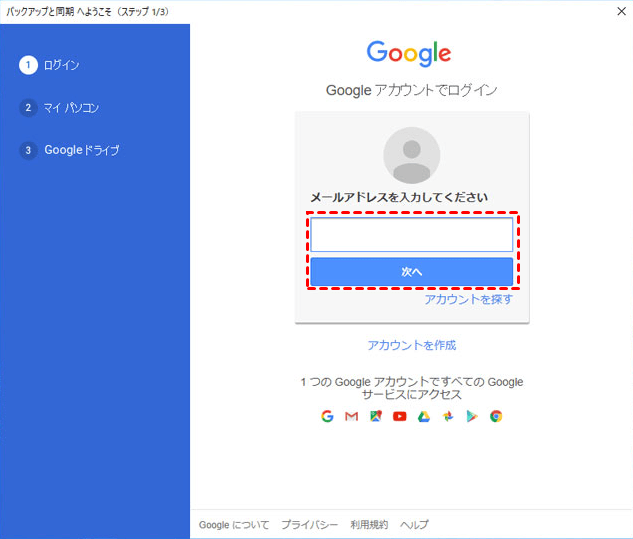Click the Google Maps icon
The height and width of the screenshot is (539, 633).
tap(376, 416)
